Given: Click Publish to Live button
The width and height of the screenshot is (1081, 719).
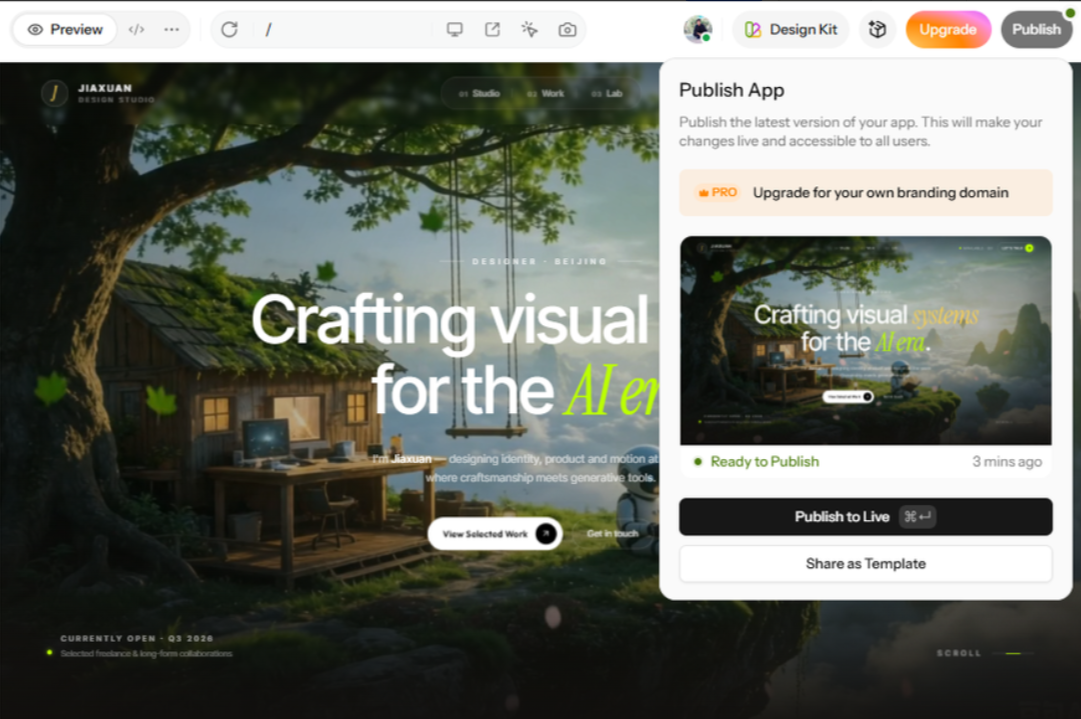Looking at the screenshot, I should (x=866, y=516).
